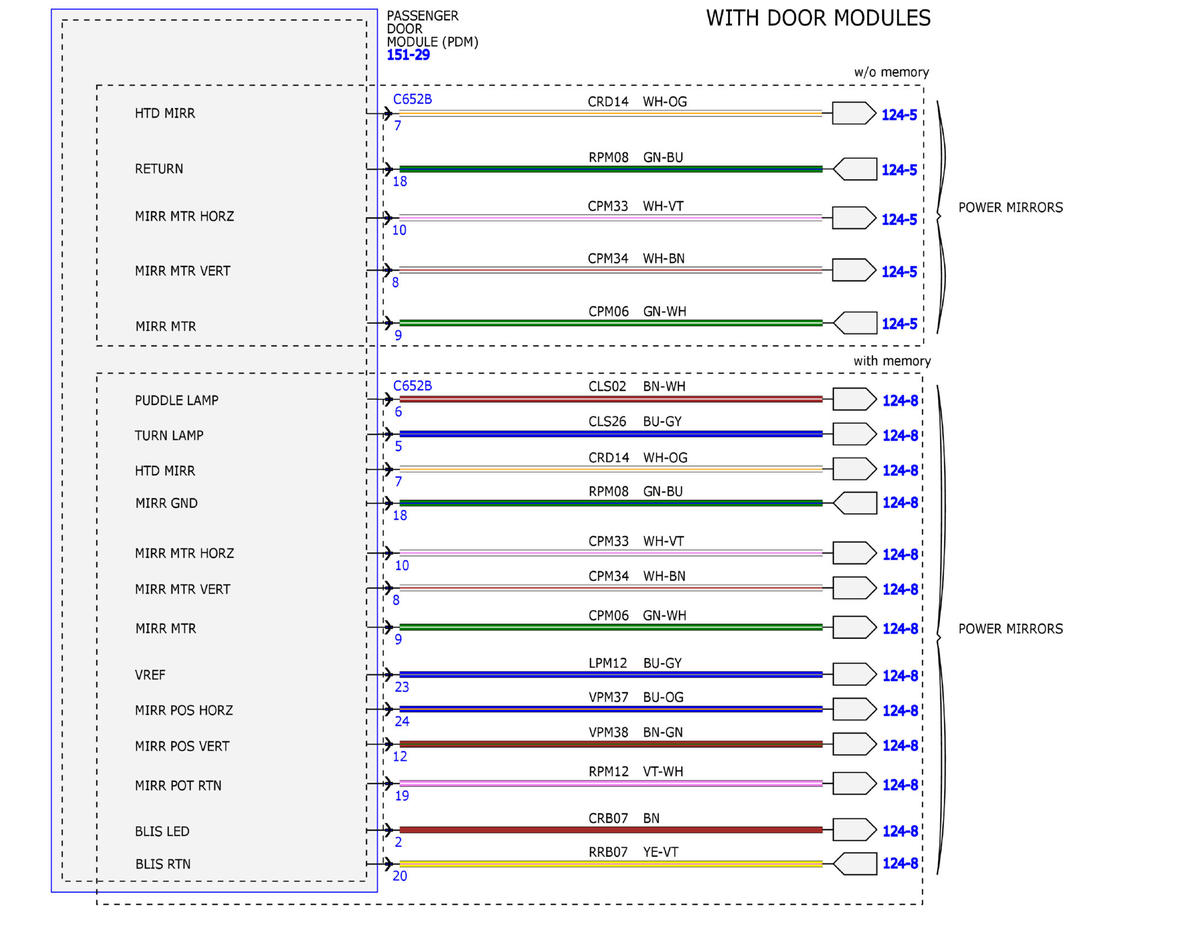Click the PUDDLE LAMP signal label
This screenshot has height=927, width=1200.
click(177, 400)
